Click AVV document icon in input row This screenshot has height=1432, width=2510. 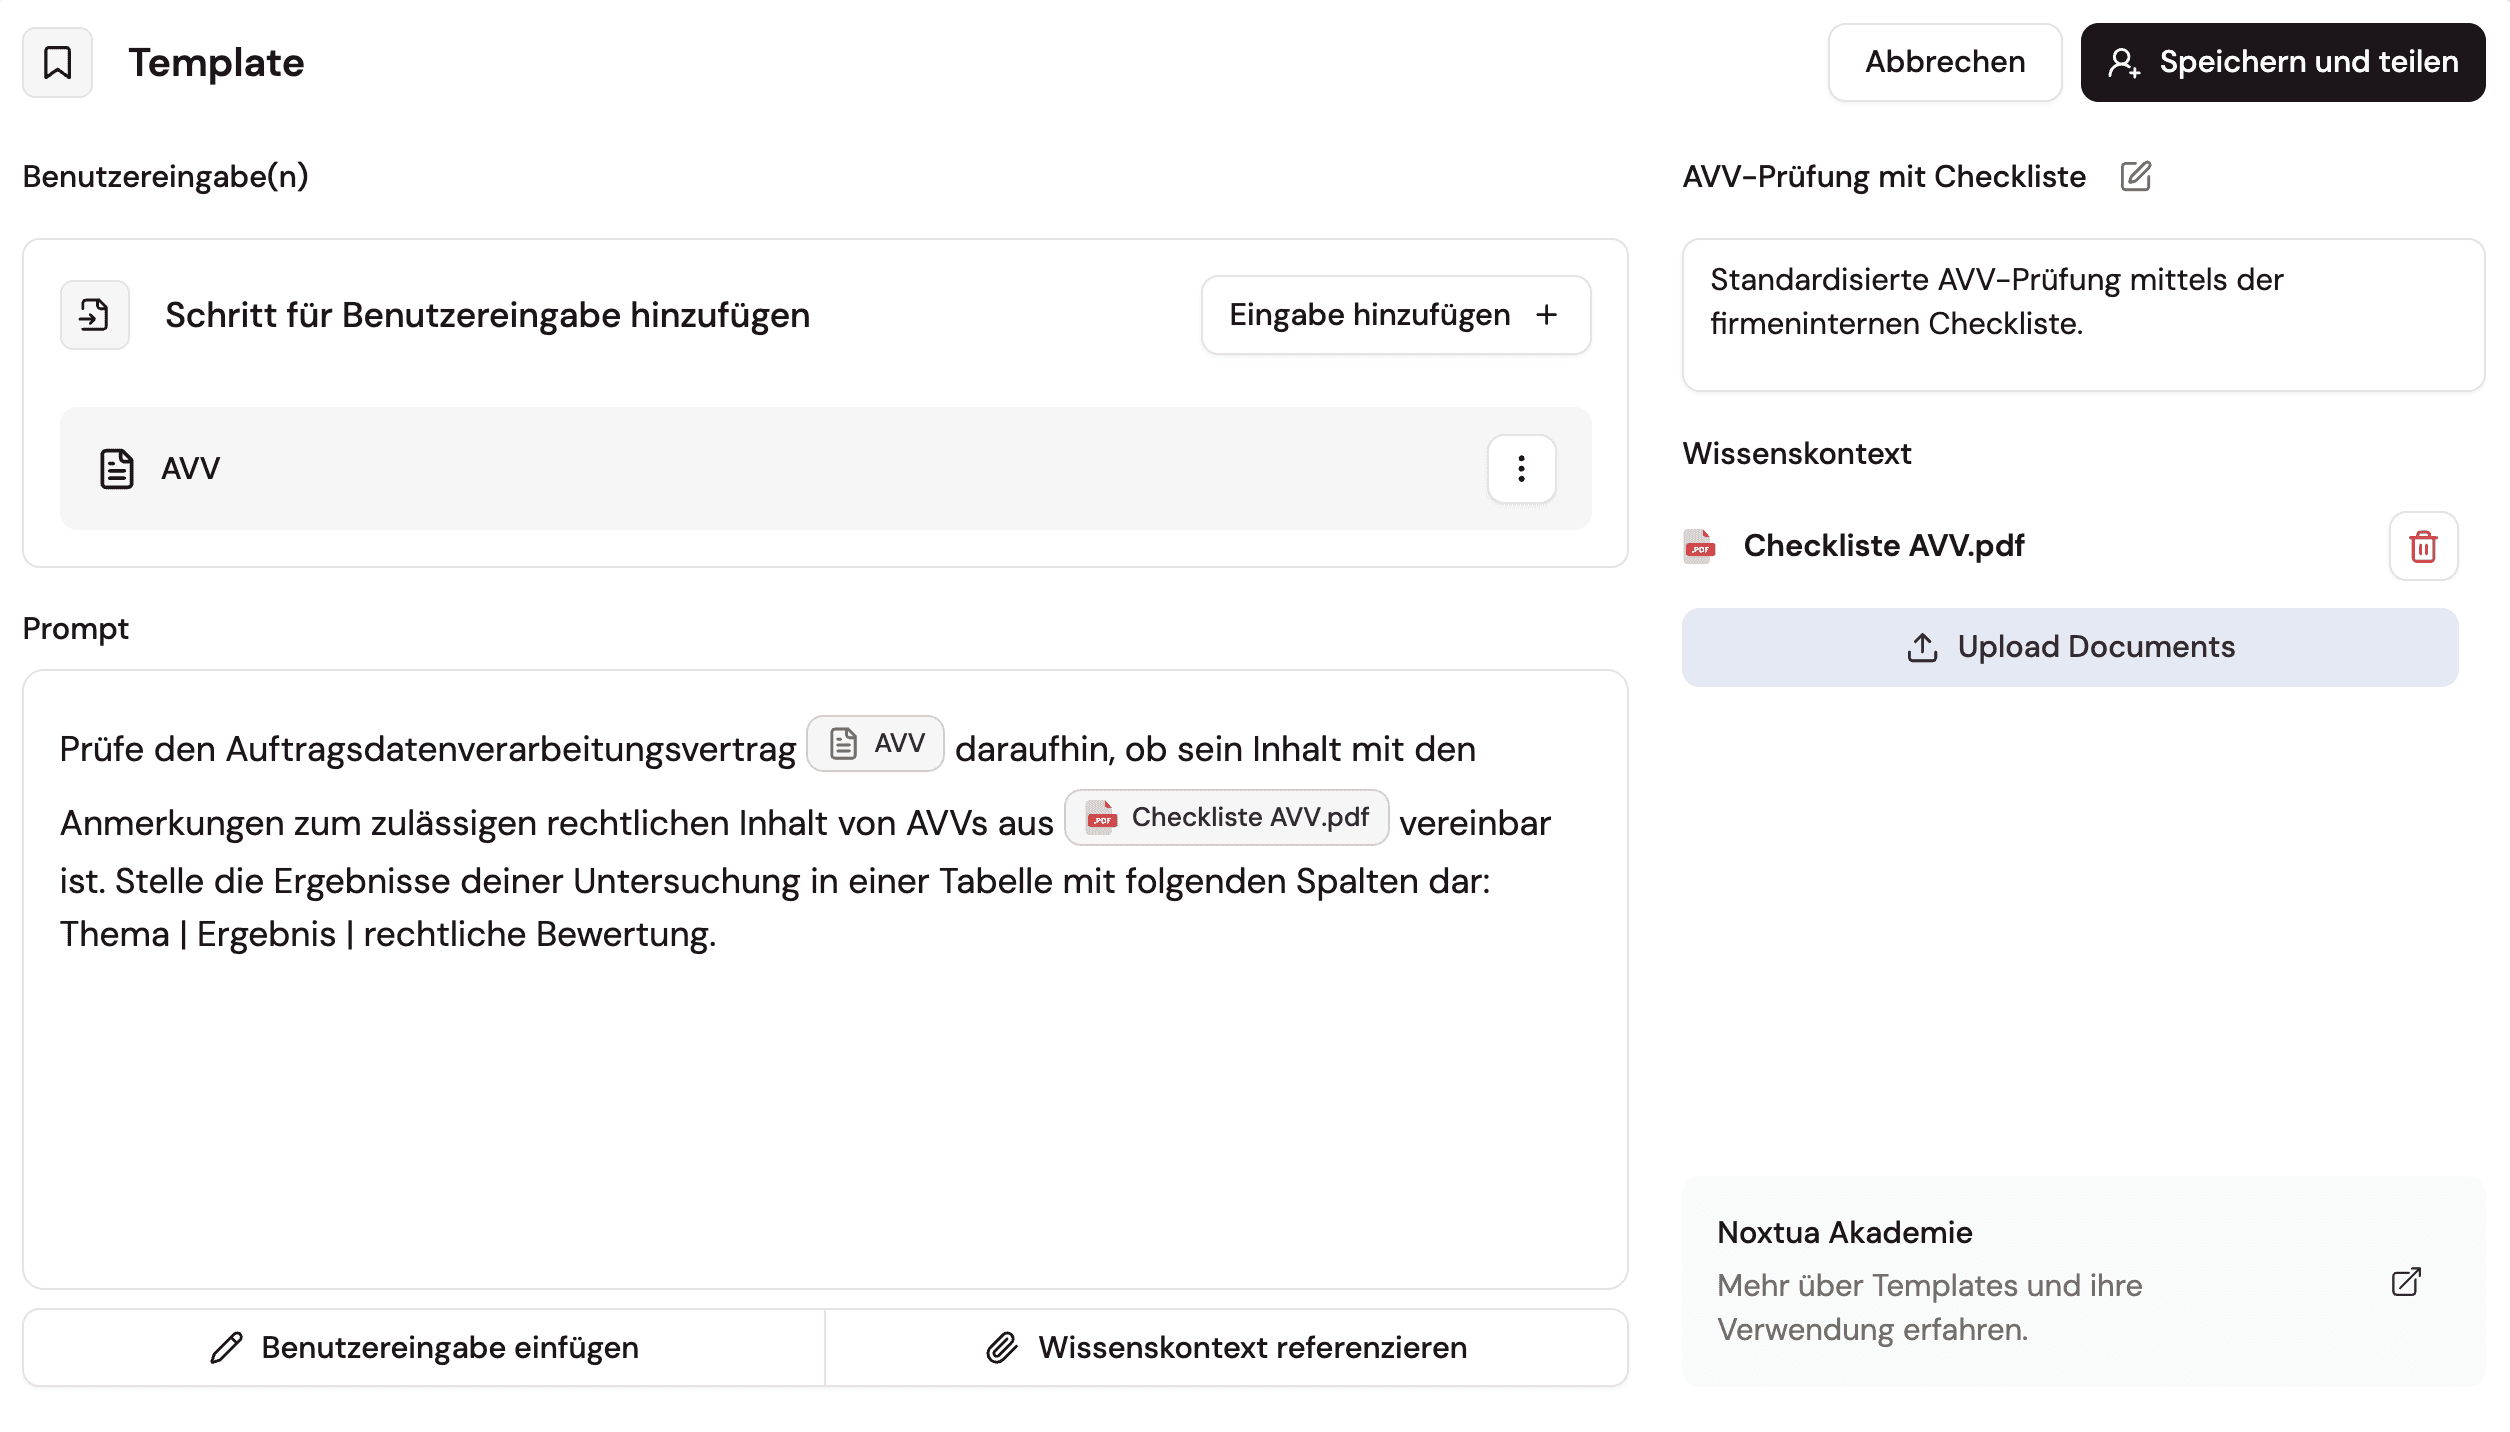[x=117, y=468]
